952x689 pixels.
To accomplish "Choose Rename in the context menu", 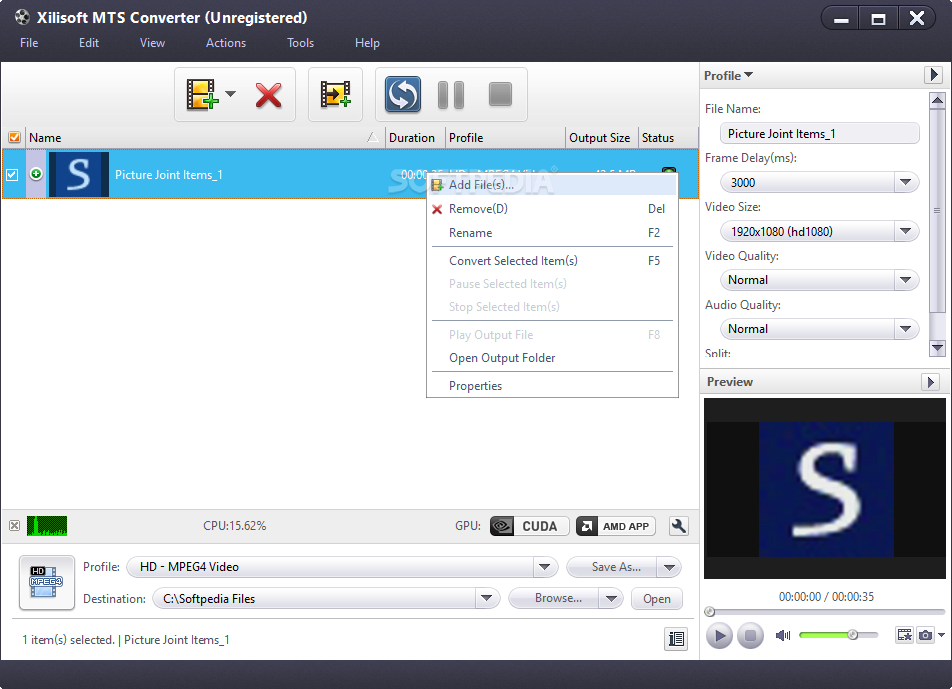I will point(552,233).
